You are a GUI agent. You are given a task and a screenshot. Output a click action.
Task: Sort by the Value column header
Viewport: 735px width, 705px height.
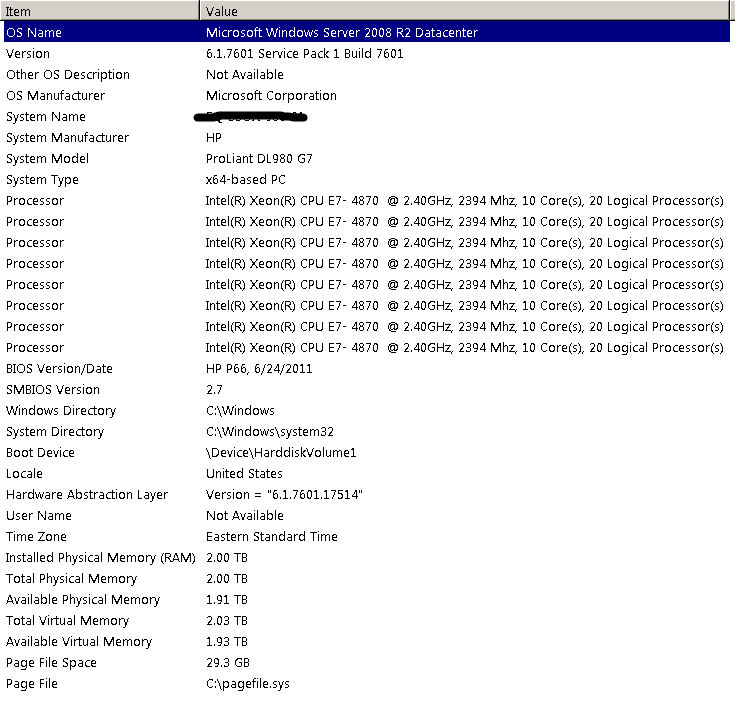click(465, 10)
